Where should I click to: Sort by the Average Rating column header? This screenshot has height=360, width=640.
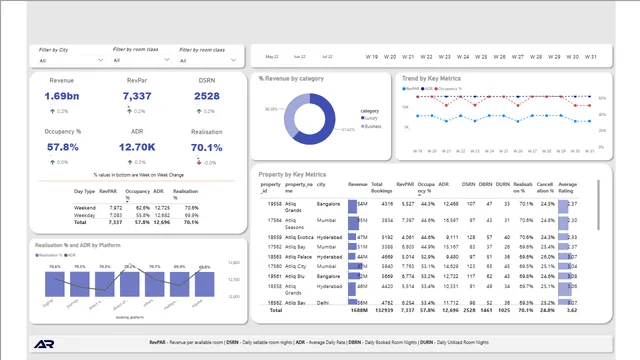[x=567, y=187]
